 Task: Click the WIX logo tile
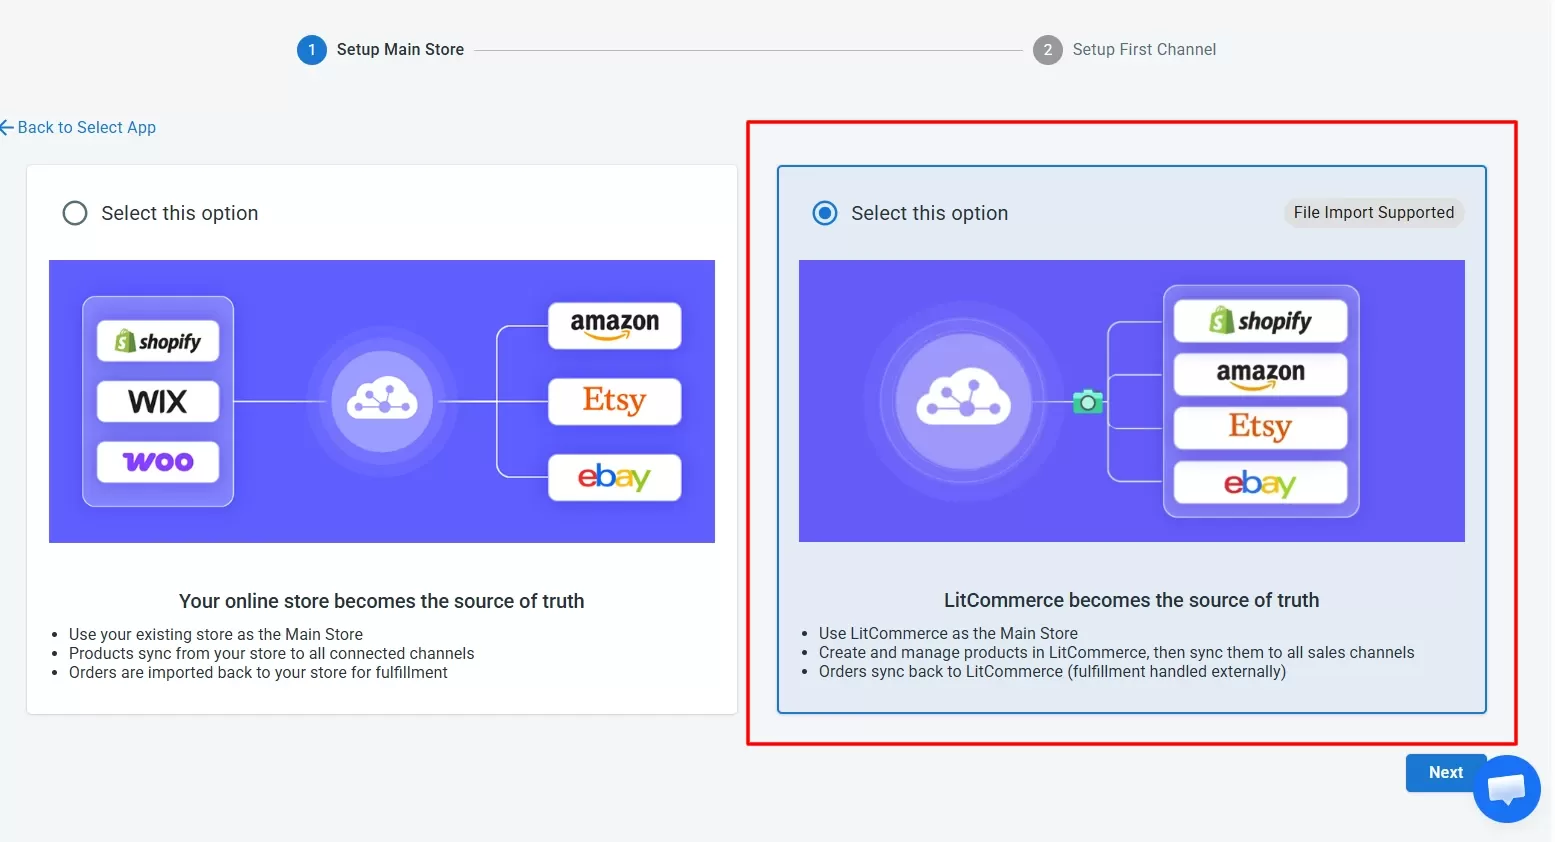tap(158, 401)
